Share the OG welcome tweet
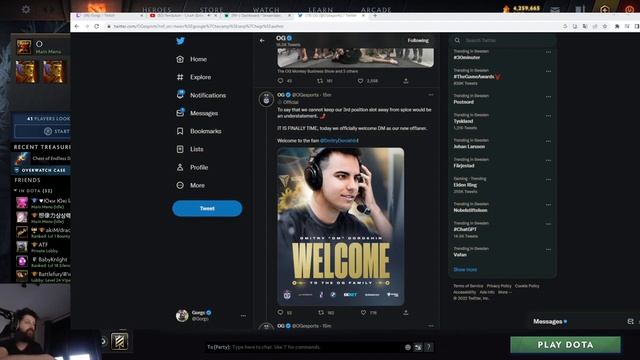 [405, 313]
